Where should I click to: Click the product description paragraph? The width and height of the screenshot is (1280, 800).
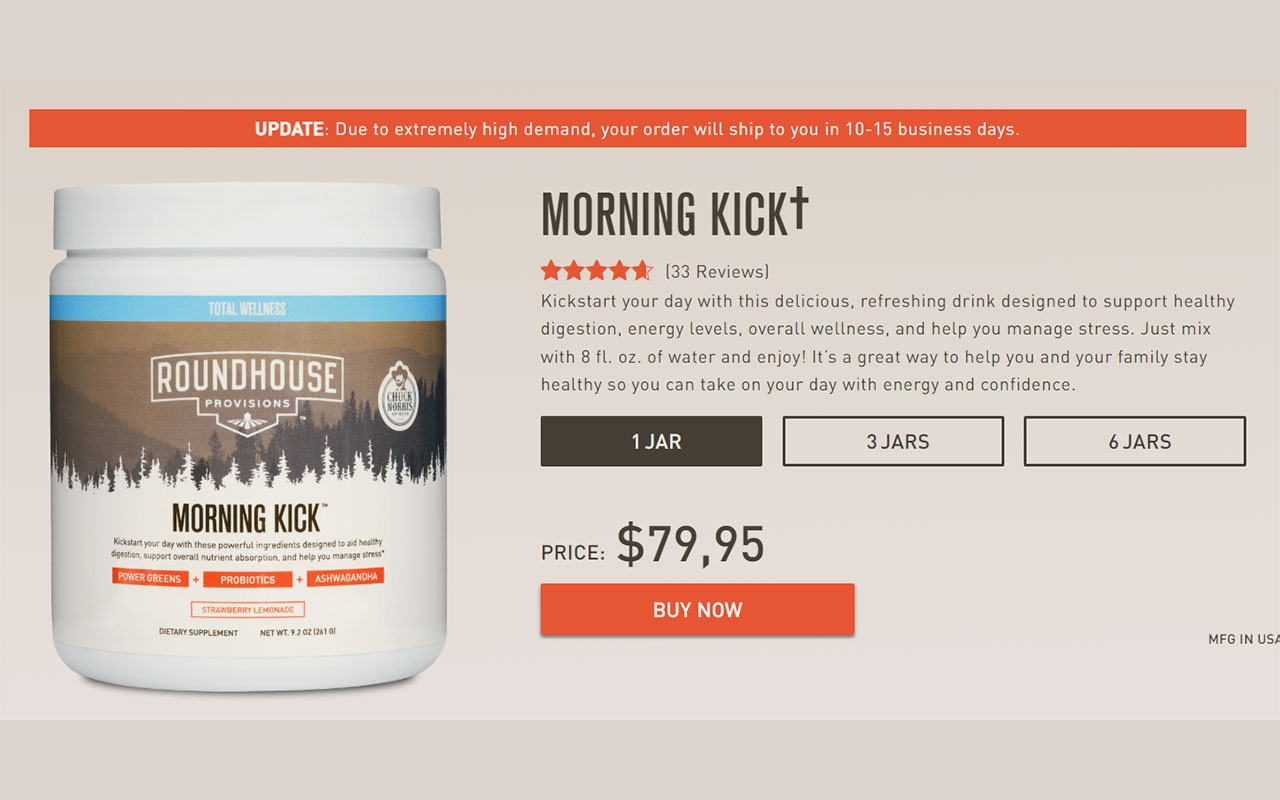coord(888,343)
